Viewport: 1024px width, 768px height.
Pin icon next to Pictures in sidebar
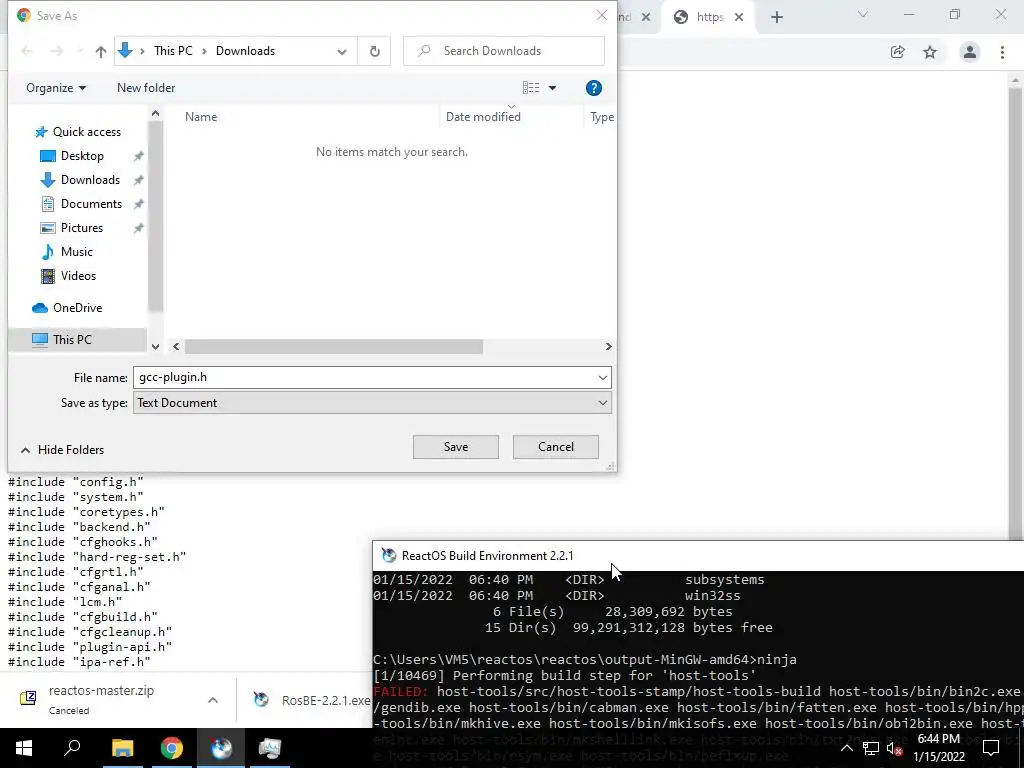(x=138, y=228)
